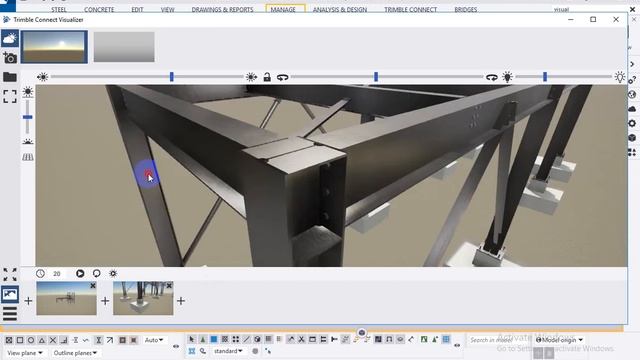Adjust the sun rotation slider handle
Screen dimensions: 640x360
click(376, 76)
